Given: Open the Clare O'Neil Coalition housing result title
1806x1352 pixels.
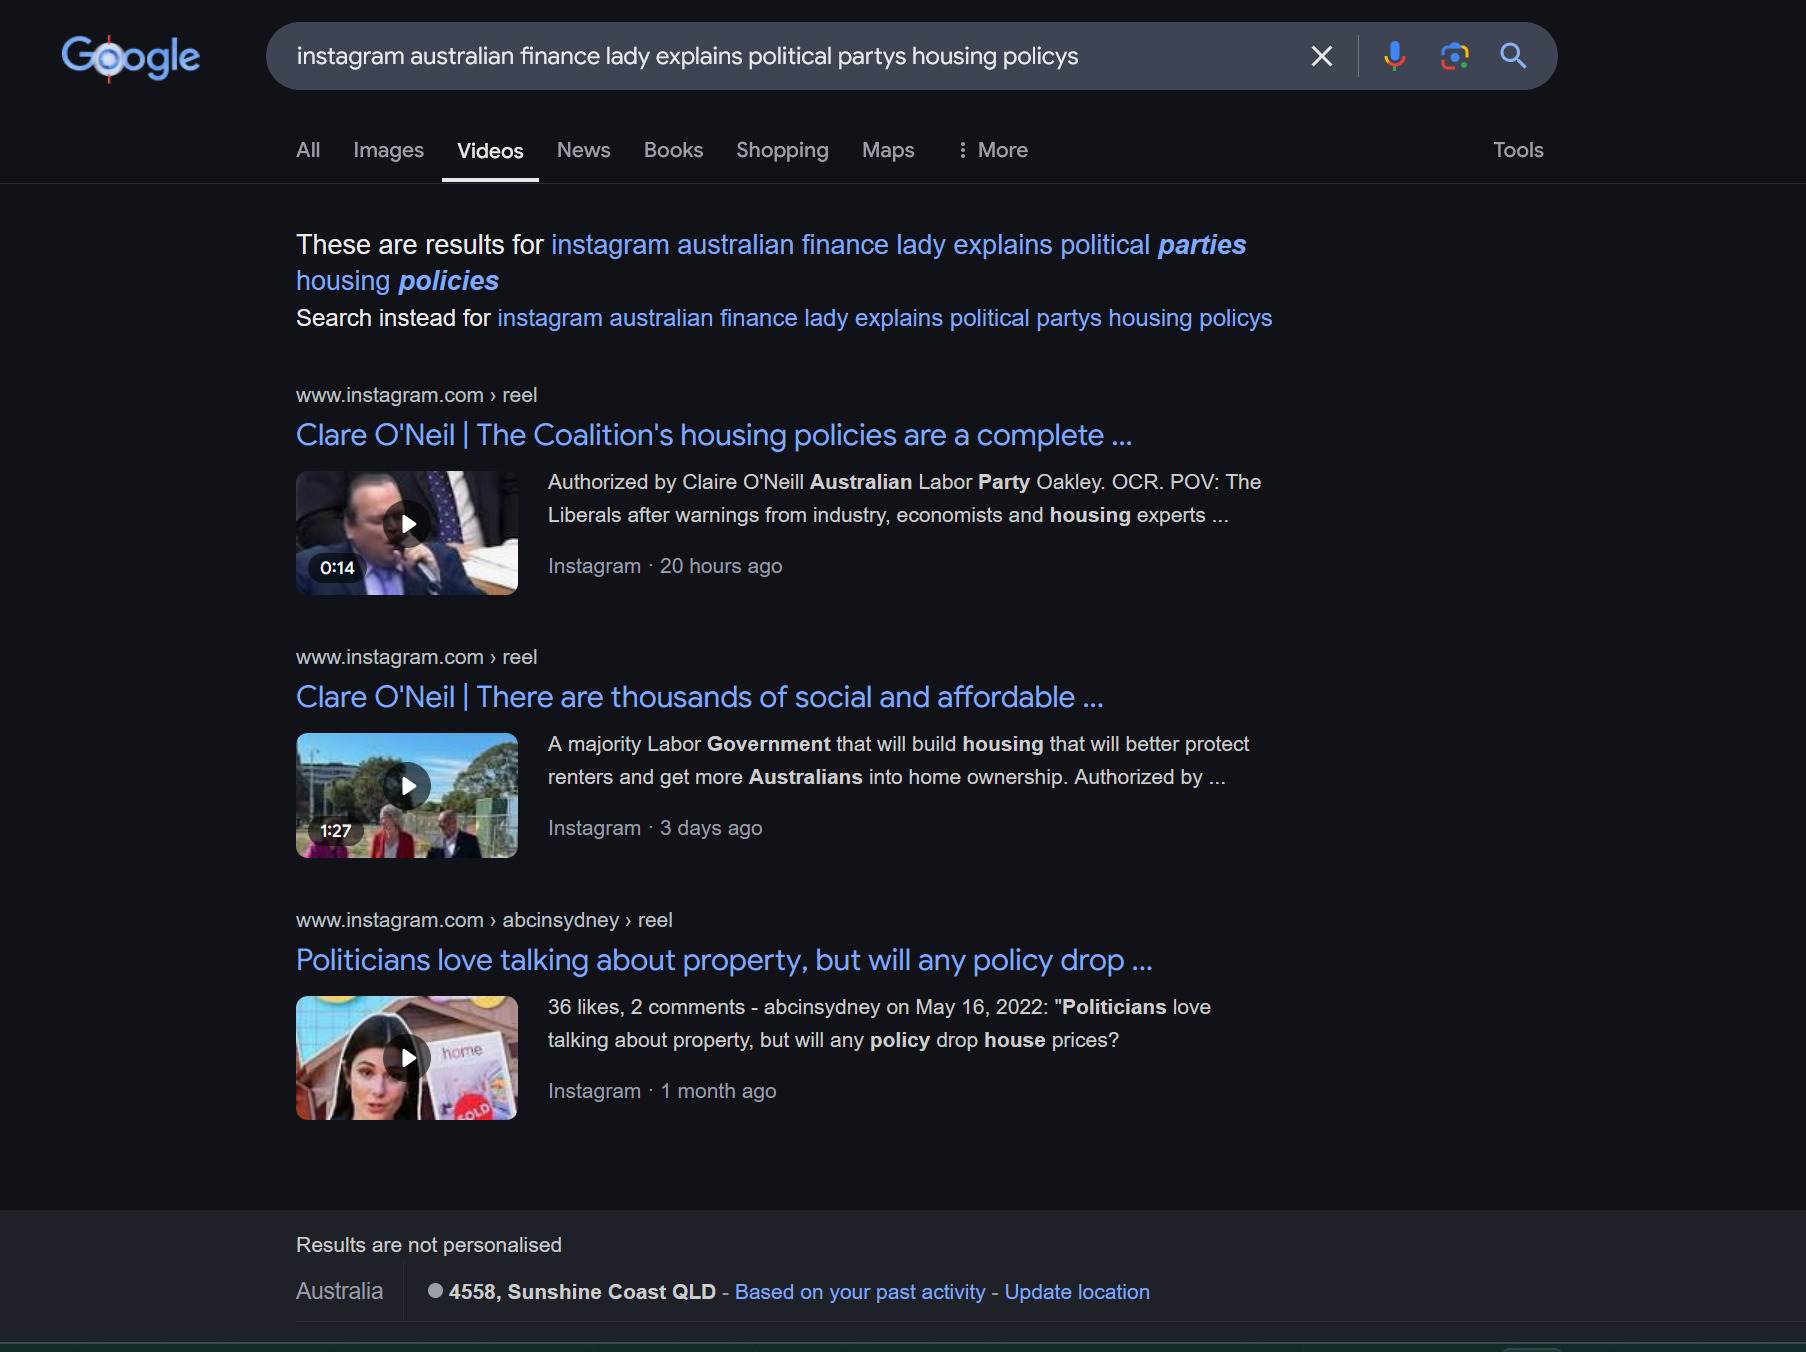Looking at the screenshot, I should [x=713, y=435].
